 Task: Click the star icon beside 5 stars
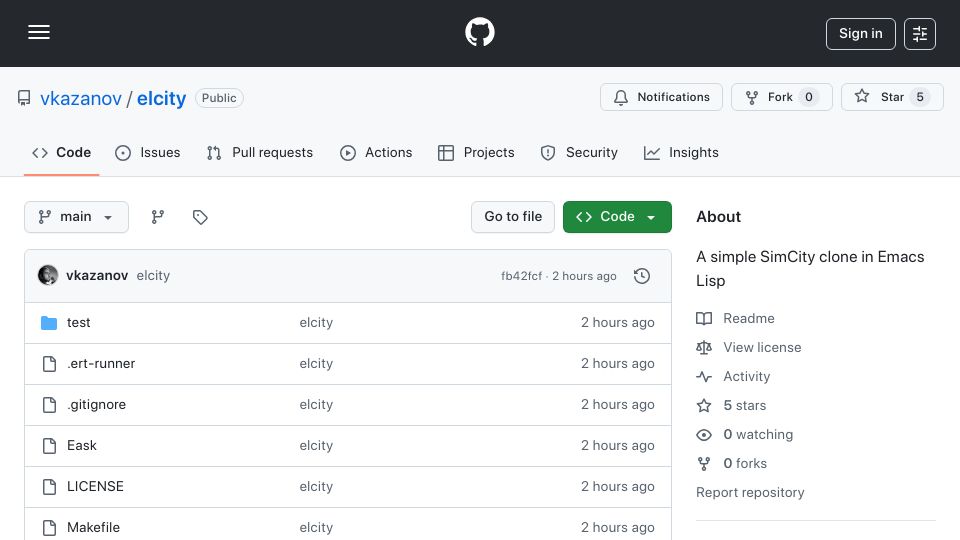[704, 405]
